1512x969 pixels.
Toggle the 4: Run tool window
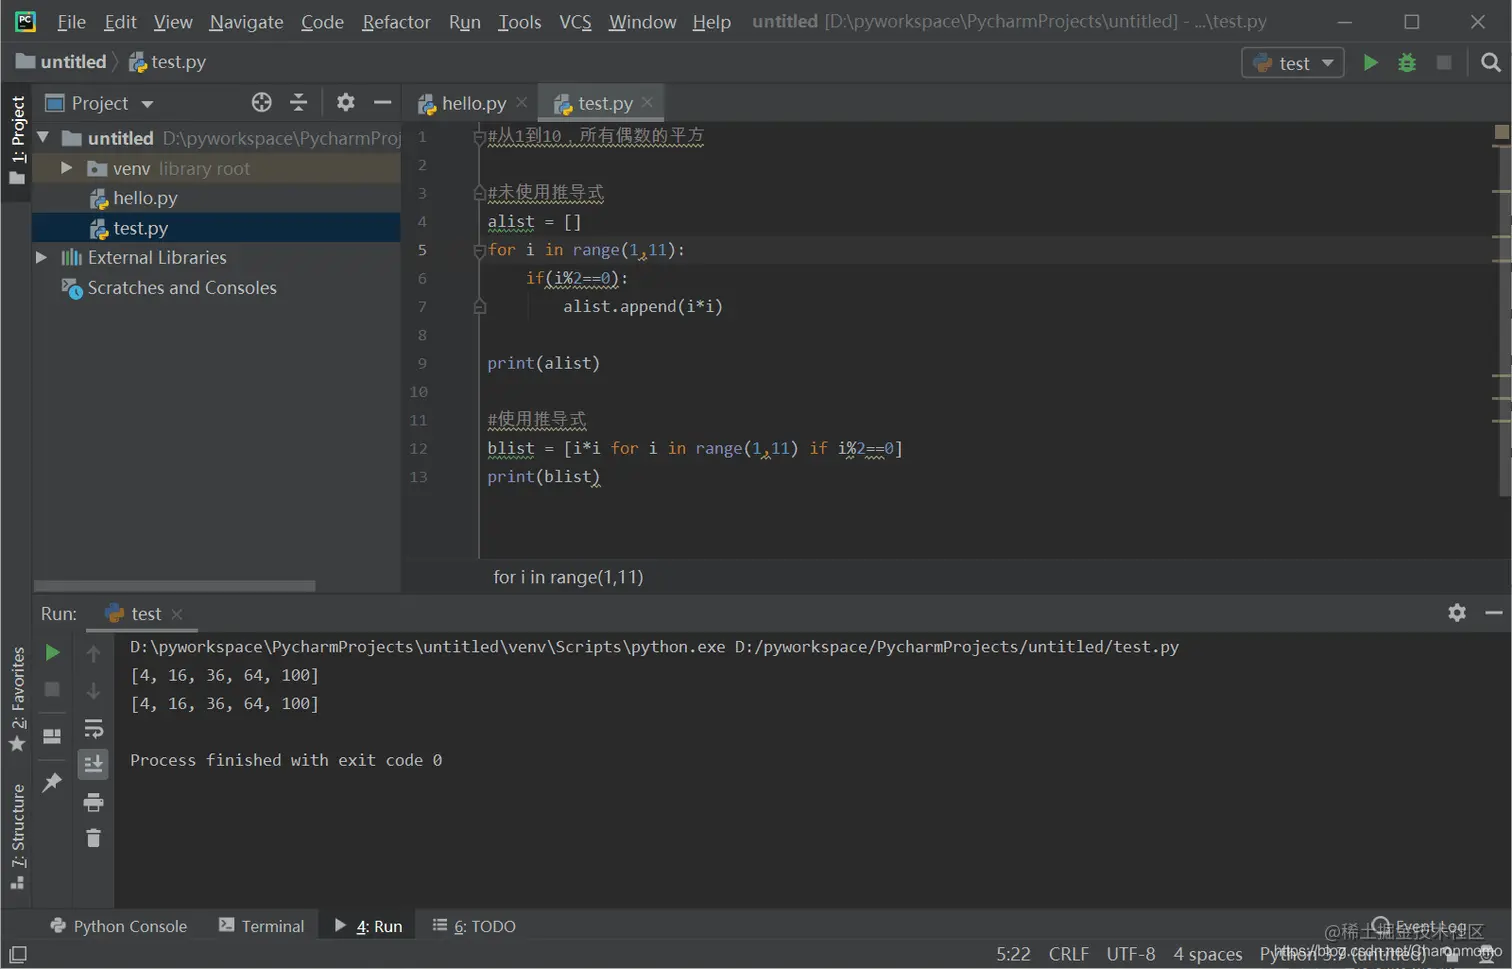[368, 926]
